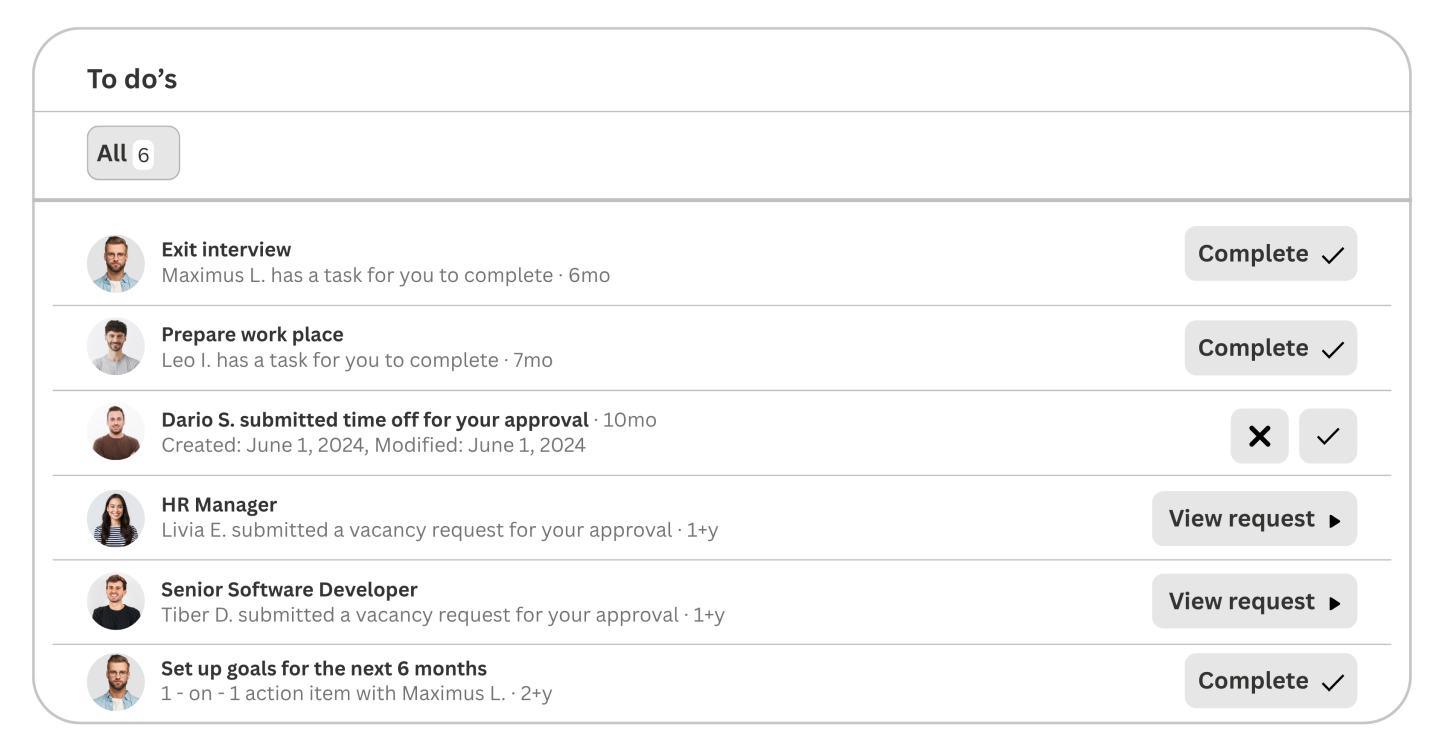Image resolution: width=1438 pixels, height=750 pixels.
Task: View request for HR Manager vacancy
Action: 1254,519
